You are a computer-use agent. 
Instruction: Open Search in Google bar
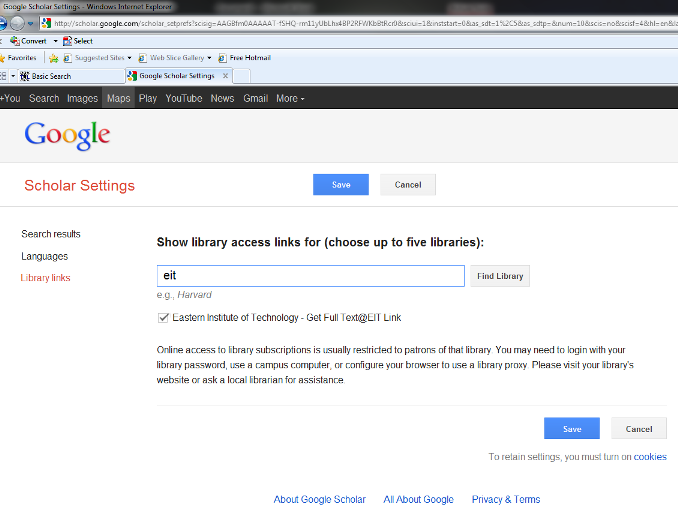point(44,99)
